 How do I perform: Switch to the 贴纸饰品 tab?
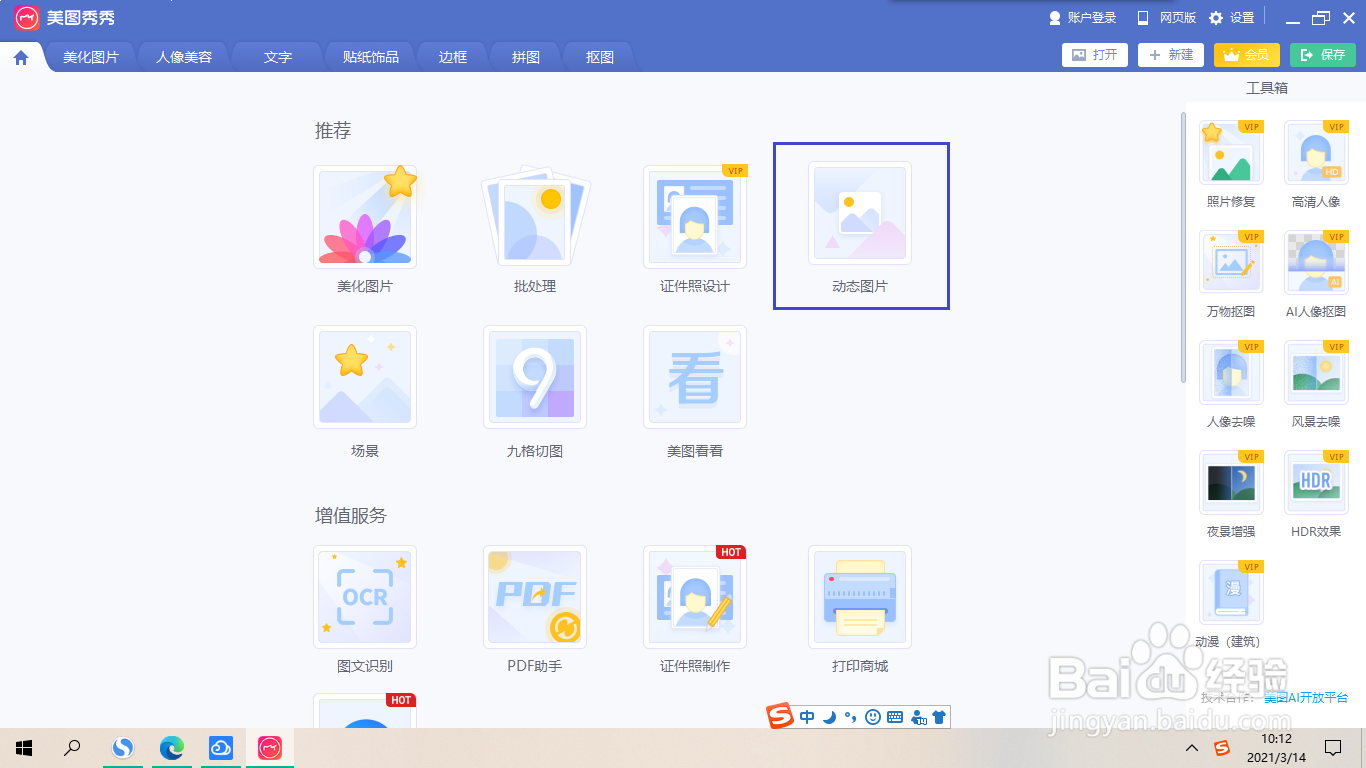[x=371, y=57]
